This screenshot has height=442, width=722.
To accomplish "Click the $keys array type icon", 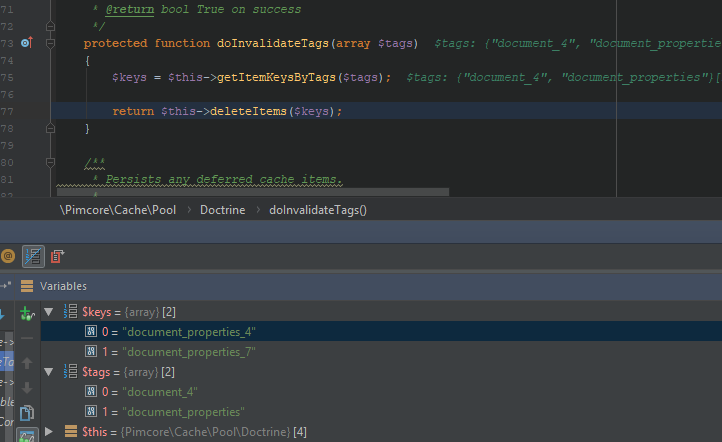I will [70, 312].
